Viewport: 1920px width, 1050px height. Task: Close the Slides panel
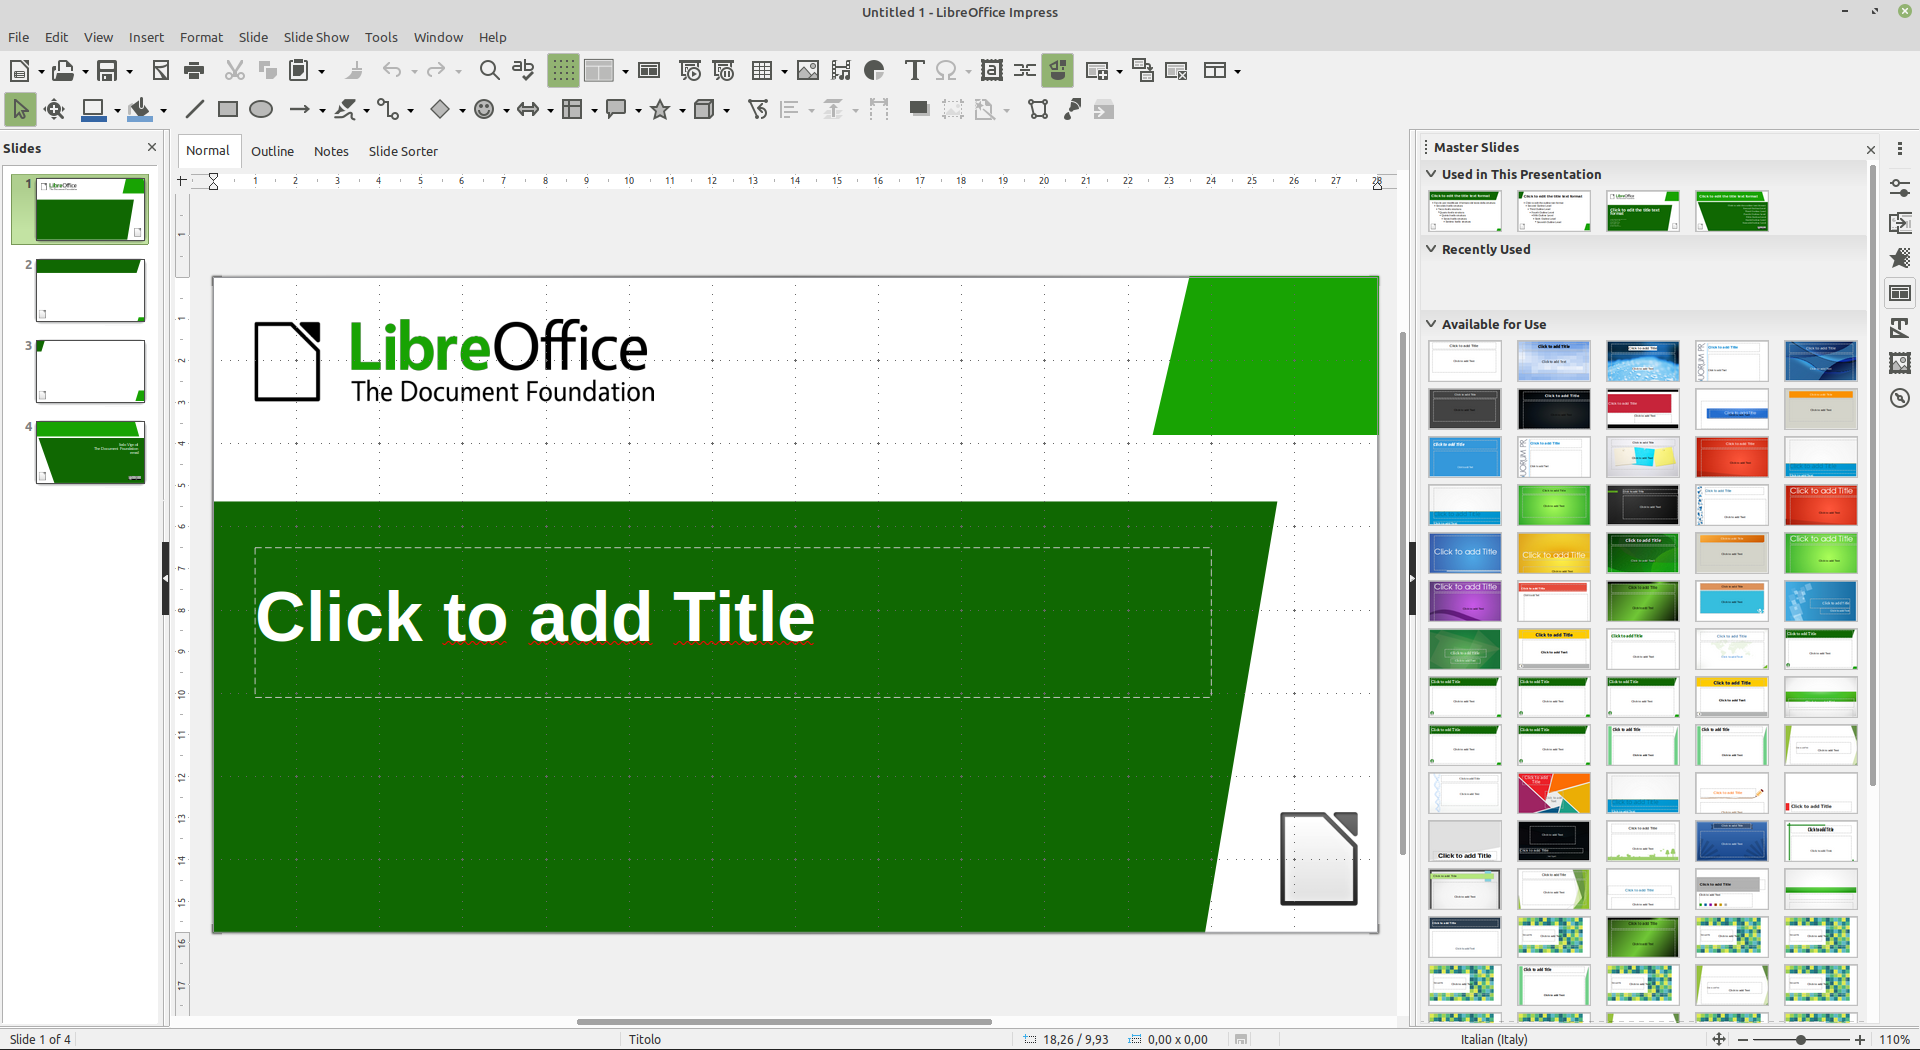pos(152,147)
